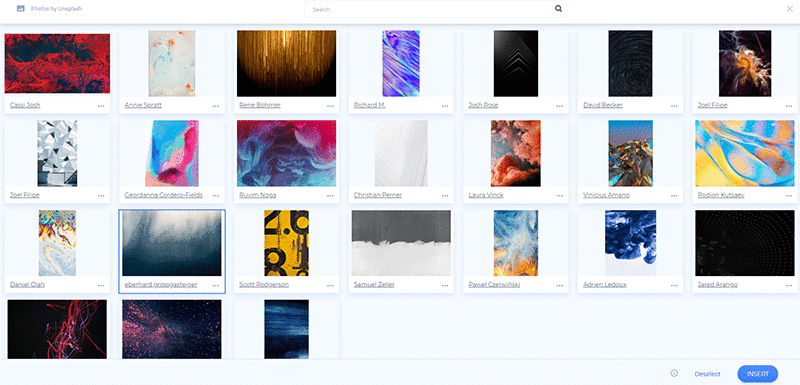Click the search magnifier icon
The height and width of the screenshot is (385, 800).
pos(558,9)
